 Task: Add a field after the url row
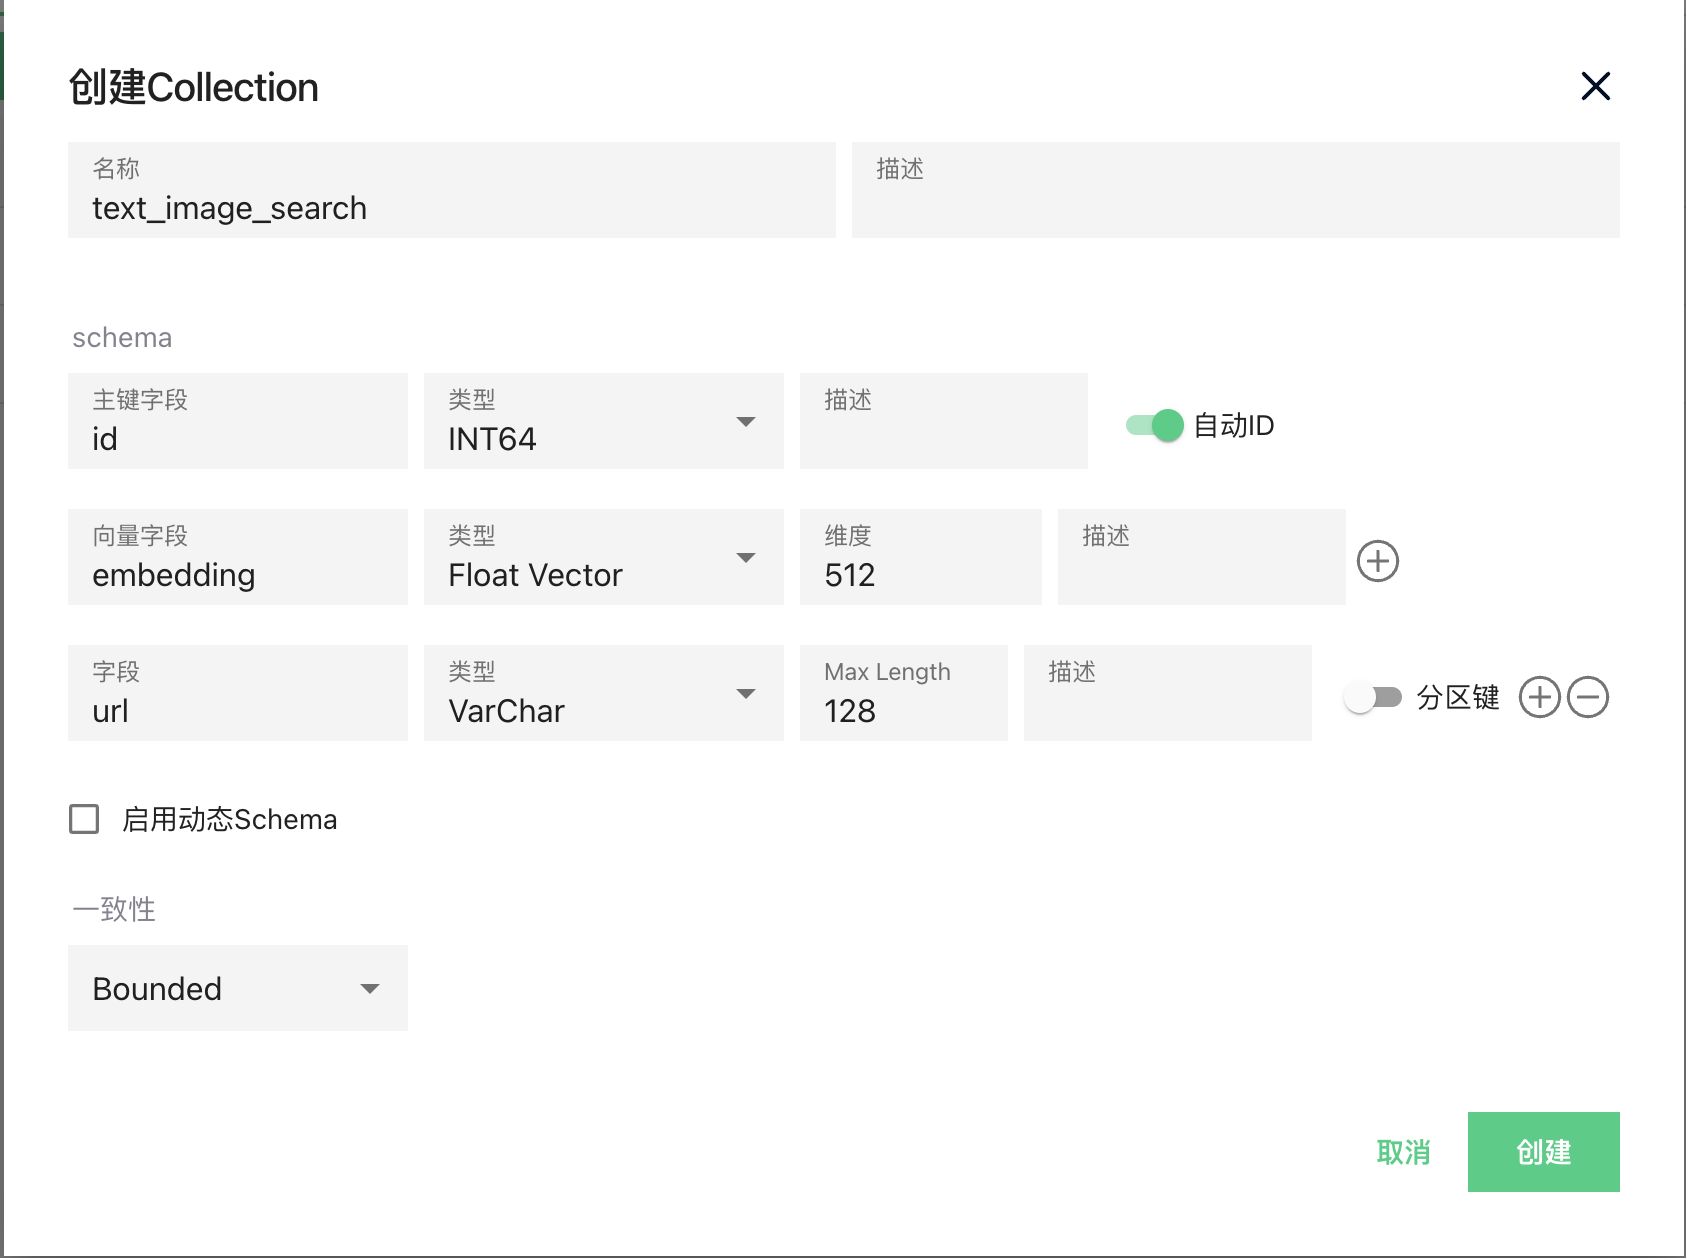(x=1539, y=697)
